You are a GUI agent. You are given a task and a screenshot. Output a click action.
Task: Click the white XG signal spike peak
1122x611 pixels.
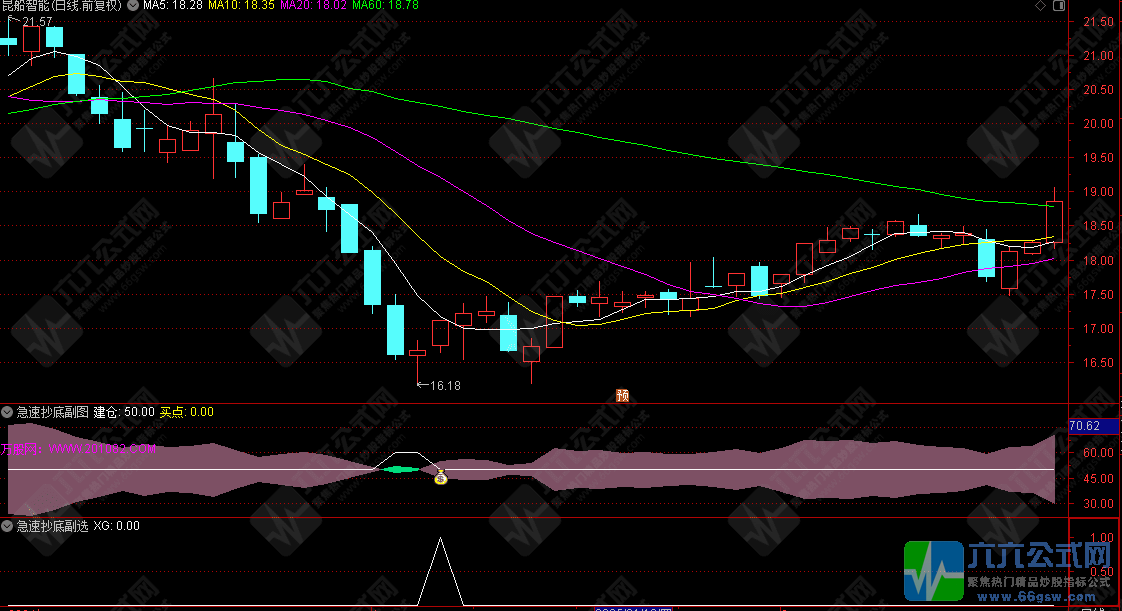pos(440,540)
